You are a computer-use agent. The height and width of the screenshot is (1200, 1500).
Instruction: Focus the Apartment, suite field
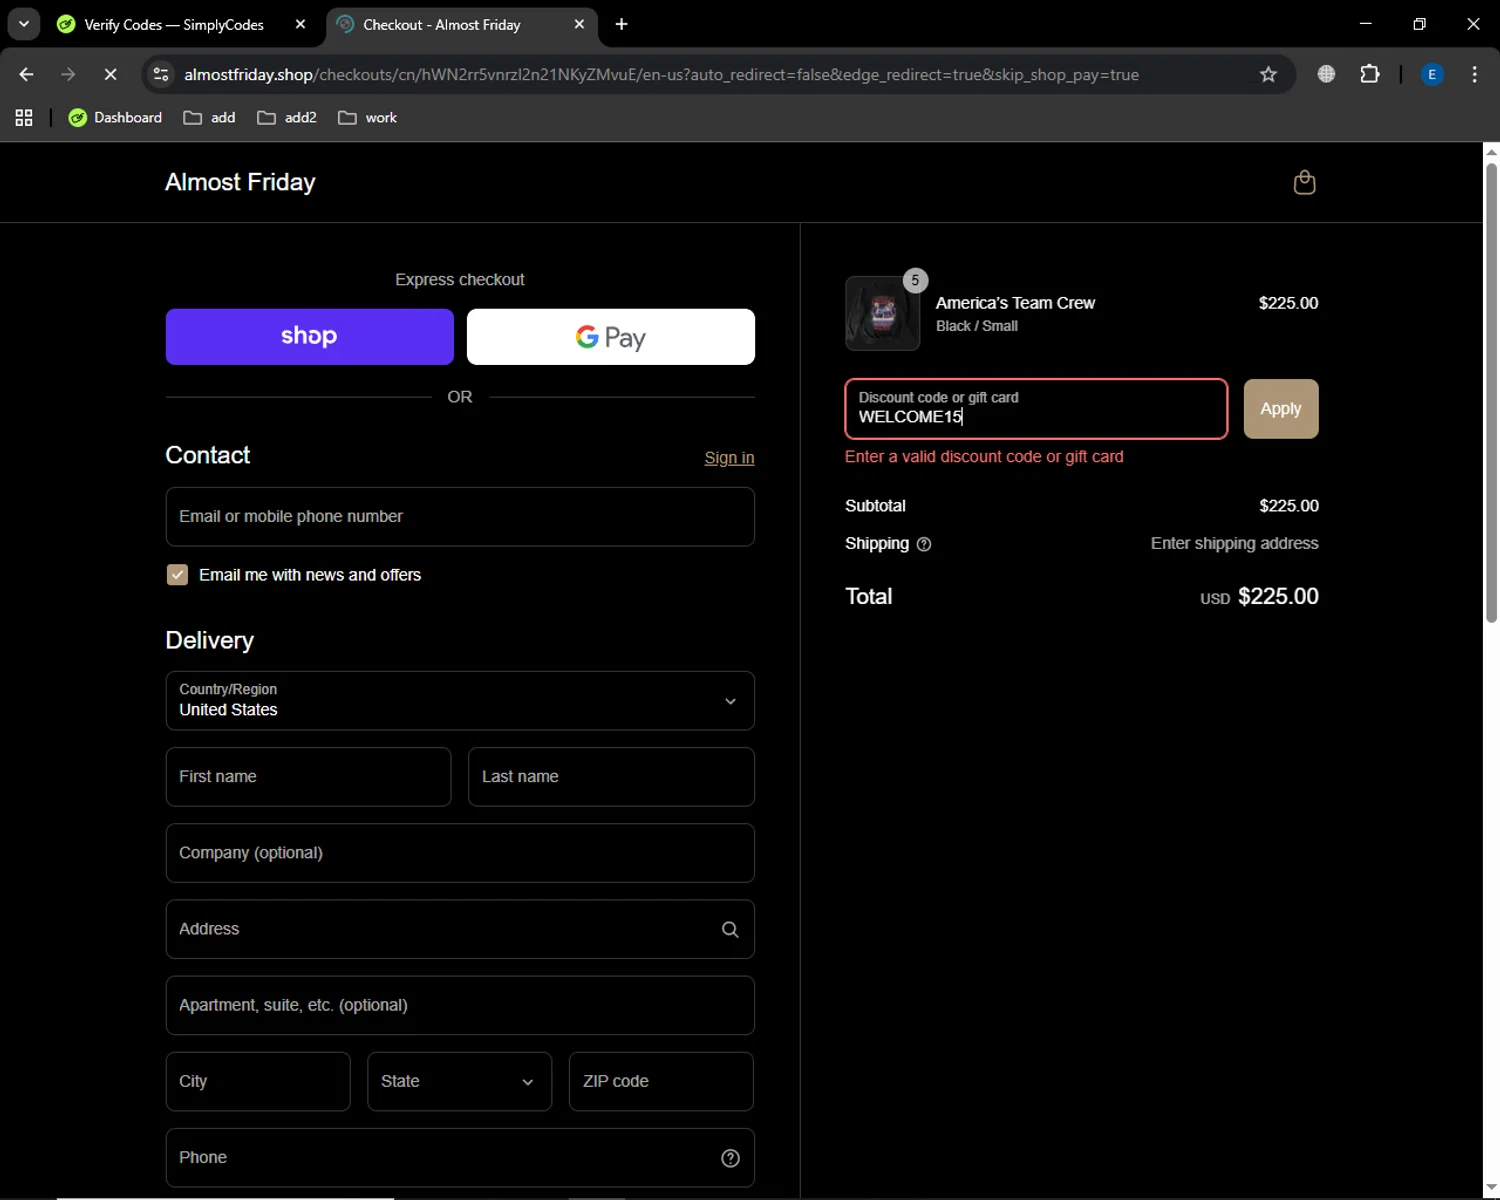click(460, 1006)
